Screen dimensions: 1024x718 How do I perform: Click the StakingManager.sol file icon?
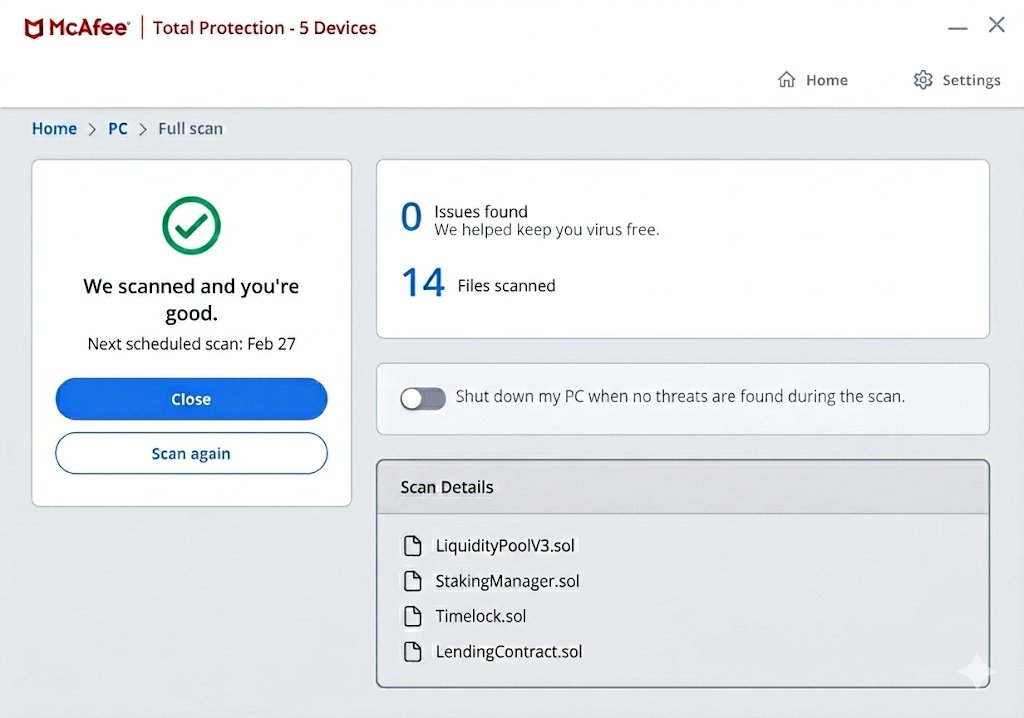click(413, 581)
